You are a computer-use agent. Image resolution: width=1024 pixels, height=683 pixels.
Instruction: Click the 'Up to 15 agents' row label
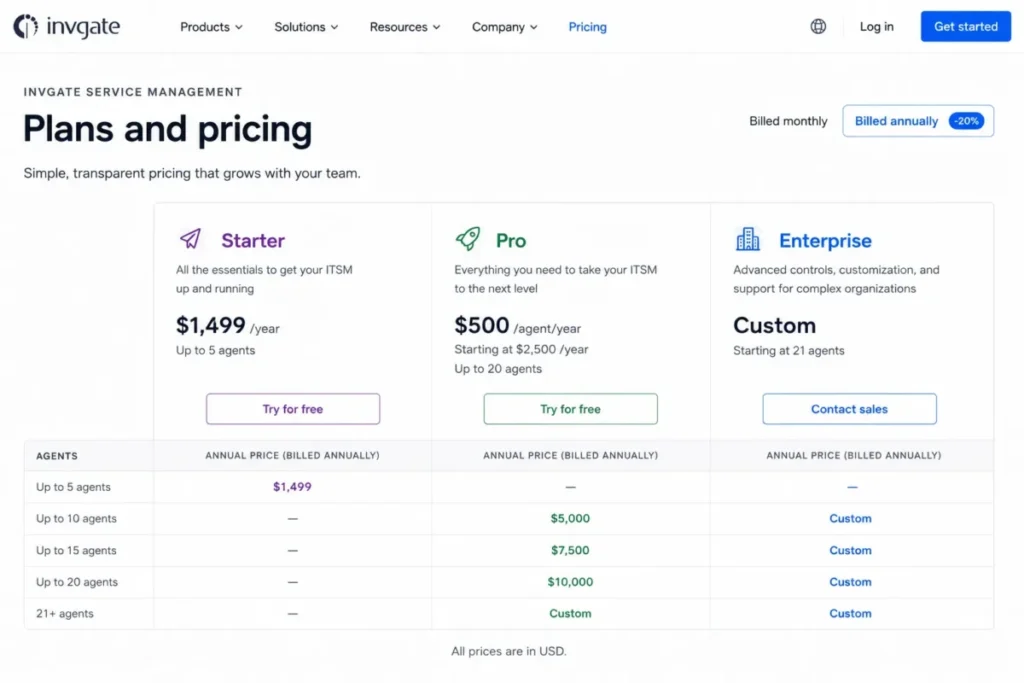(x=76, y=550)
